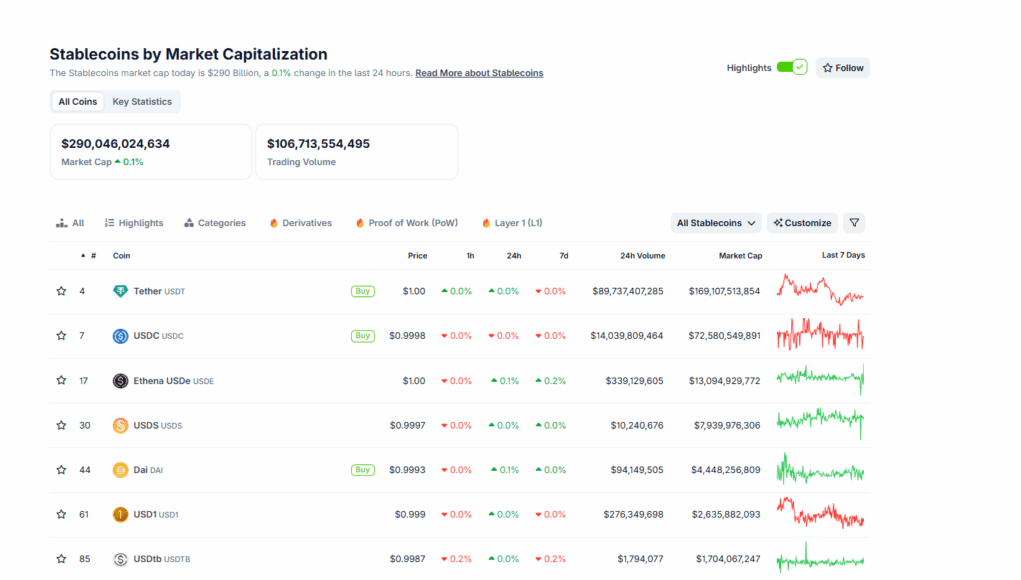Star USDtb as favorite
Screen dimensions: 1021x580
pos(61,559)
